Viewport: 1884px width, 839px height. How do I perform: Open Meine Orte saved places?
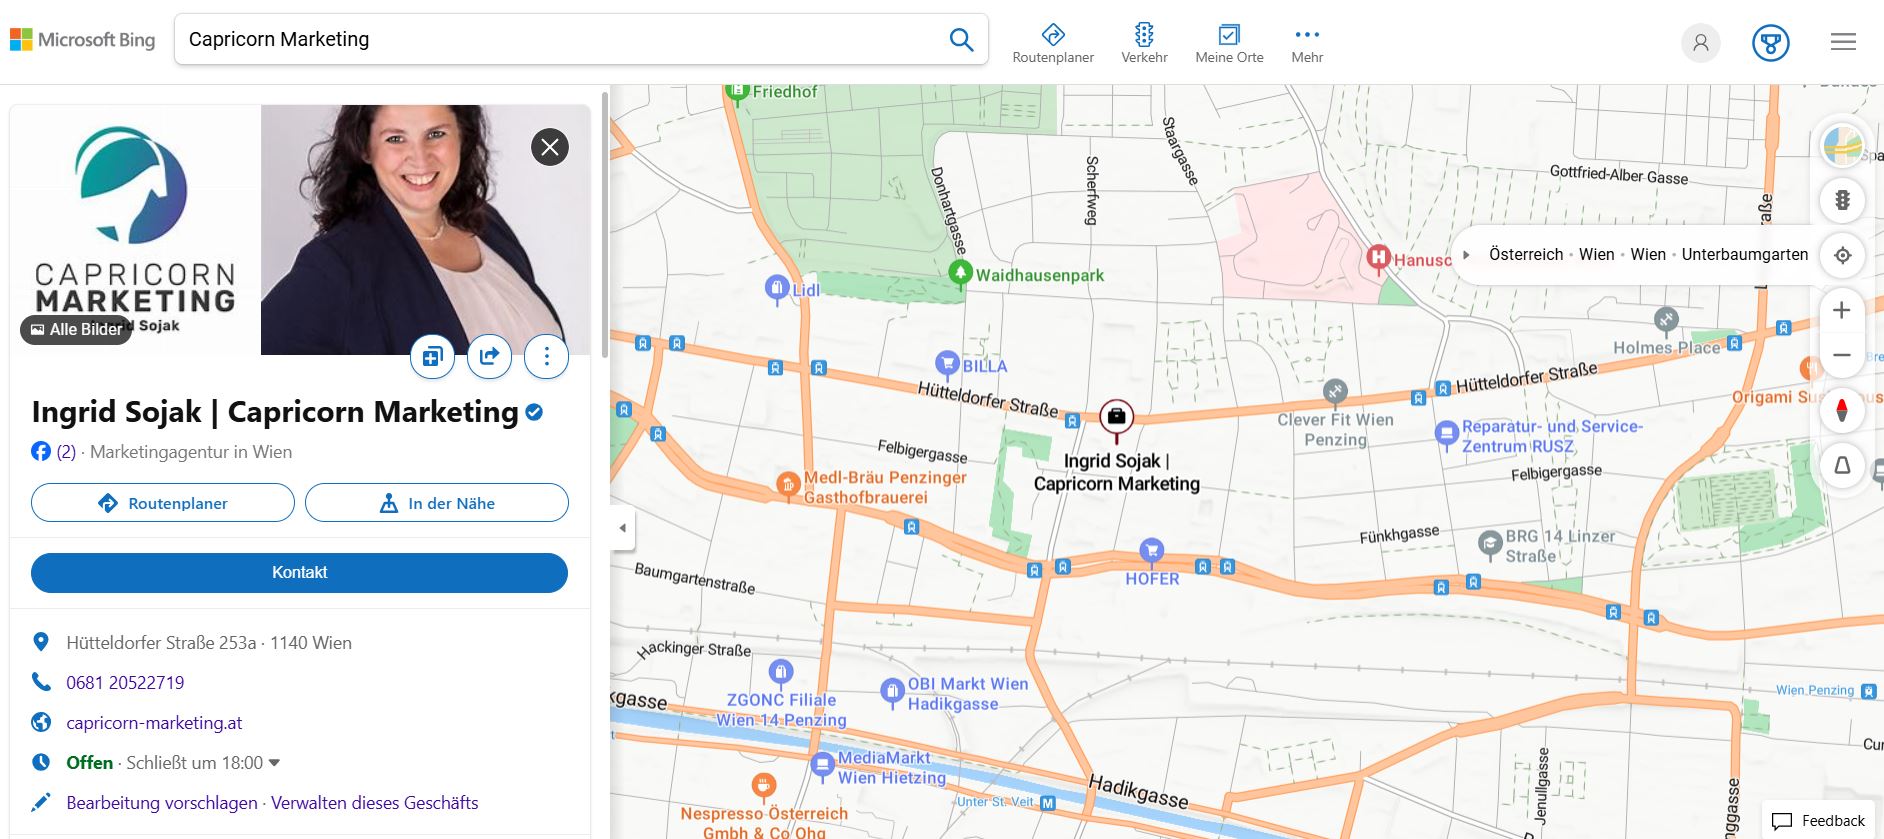point(1229,44)
